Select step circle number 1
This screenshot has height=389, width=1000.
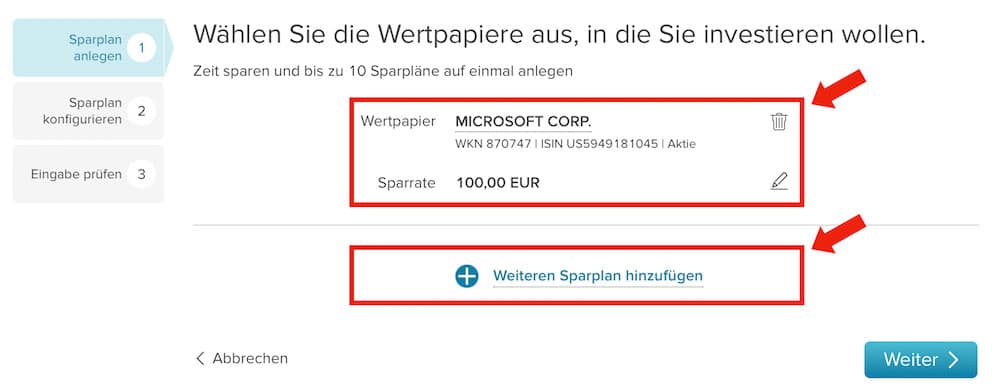click(141, 48)
